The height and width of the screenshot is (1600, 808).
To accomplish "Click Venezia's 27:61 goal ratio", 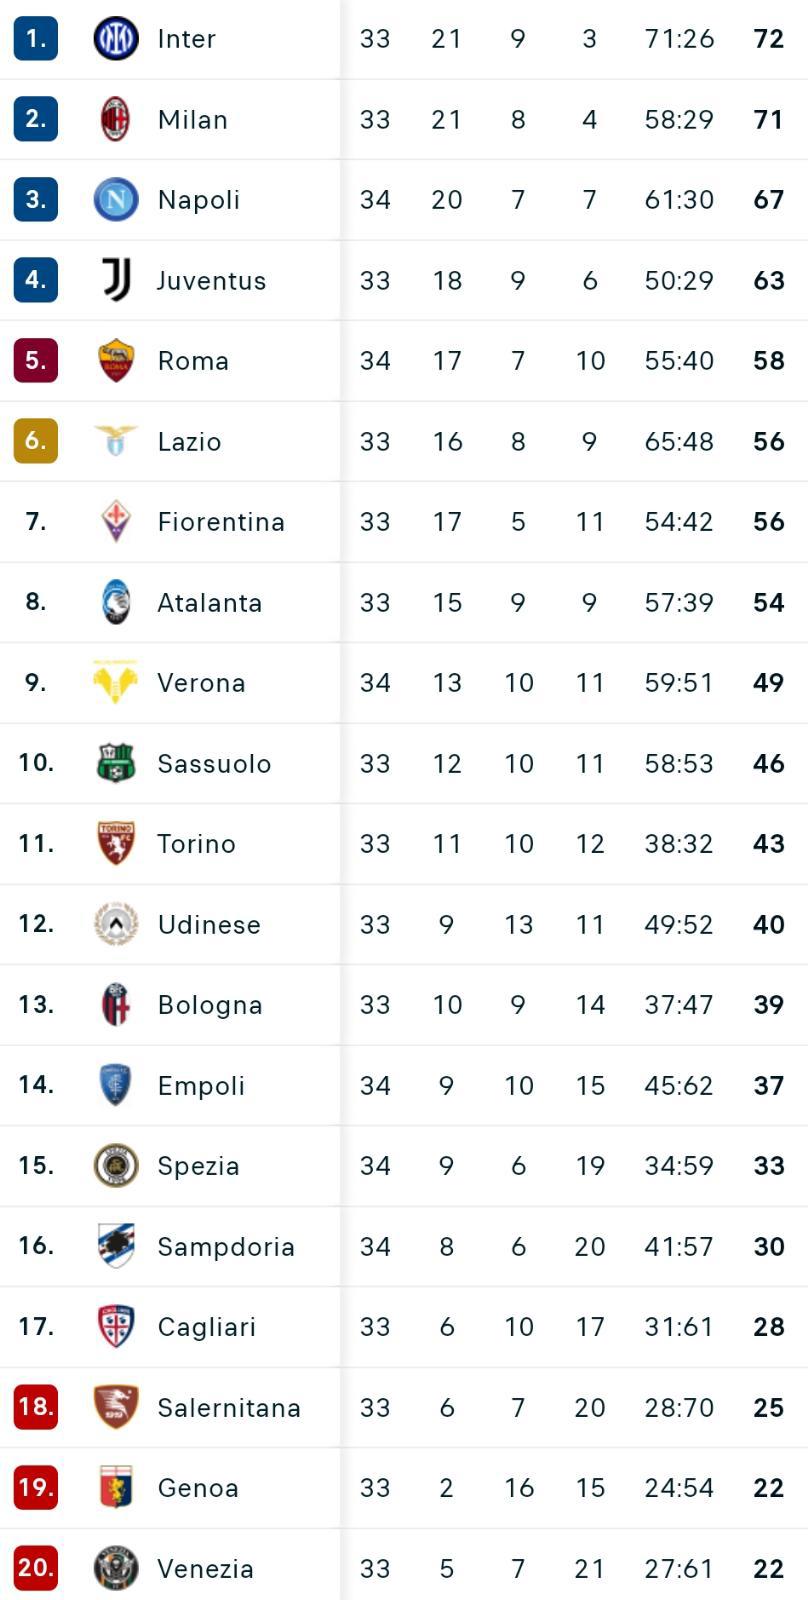I will tap(679, 1568).
